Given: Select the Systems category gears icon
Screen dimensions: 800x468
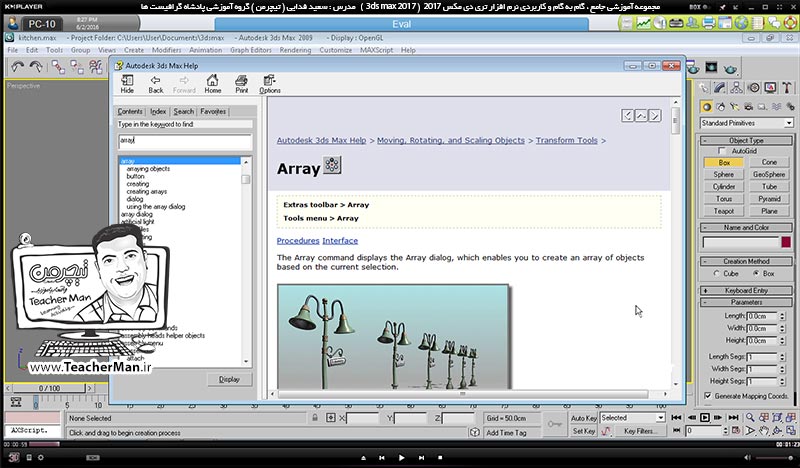Looking at the screenshot, I should coord(790,107).
